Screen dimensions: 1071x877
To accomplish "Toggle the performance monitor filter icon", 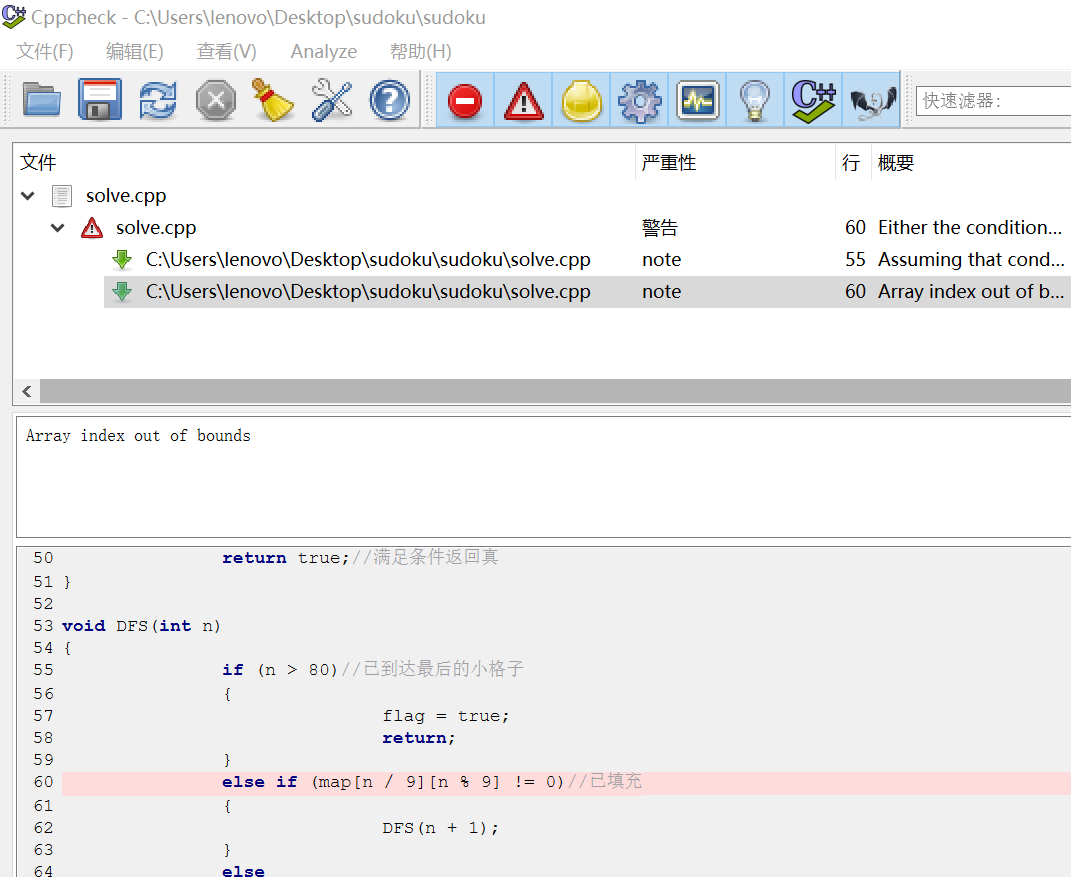I will (x=697, y=100).
